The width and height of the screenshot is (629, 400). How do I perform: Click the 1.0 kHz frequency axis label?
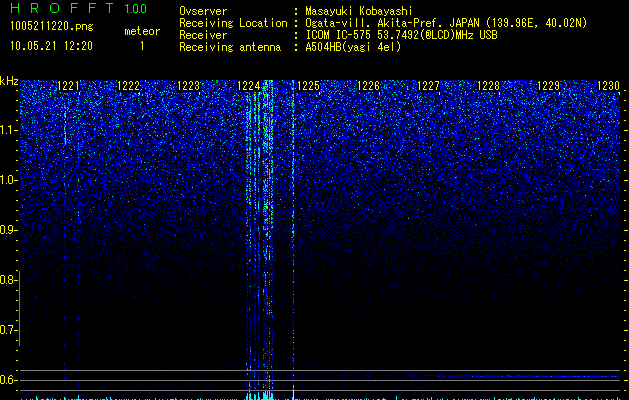click(8, 180)
